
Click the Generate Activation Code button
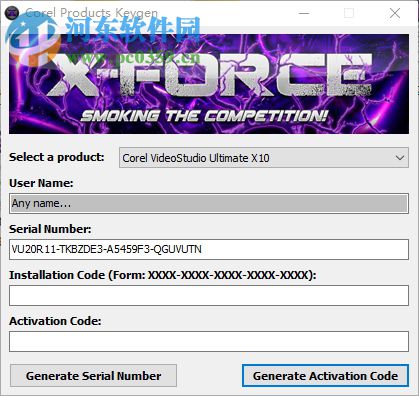[325, 376]
